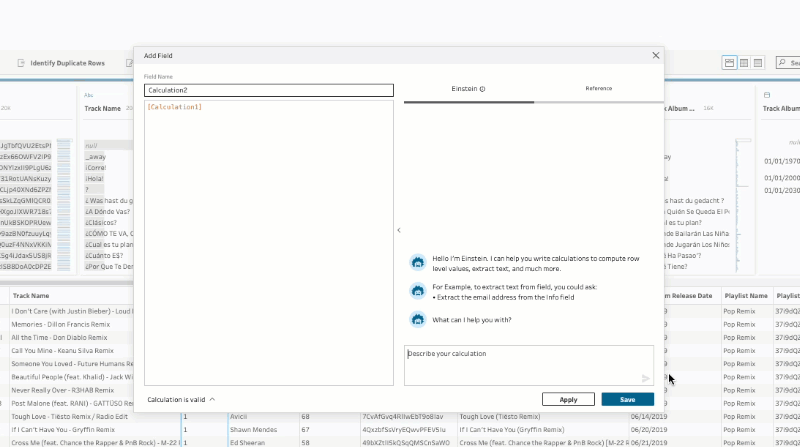Collapse the Einstein side panel arrow
800x447 pixels.
pos(398,230)
